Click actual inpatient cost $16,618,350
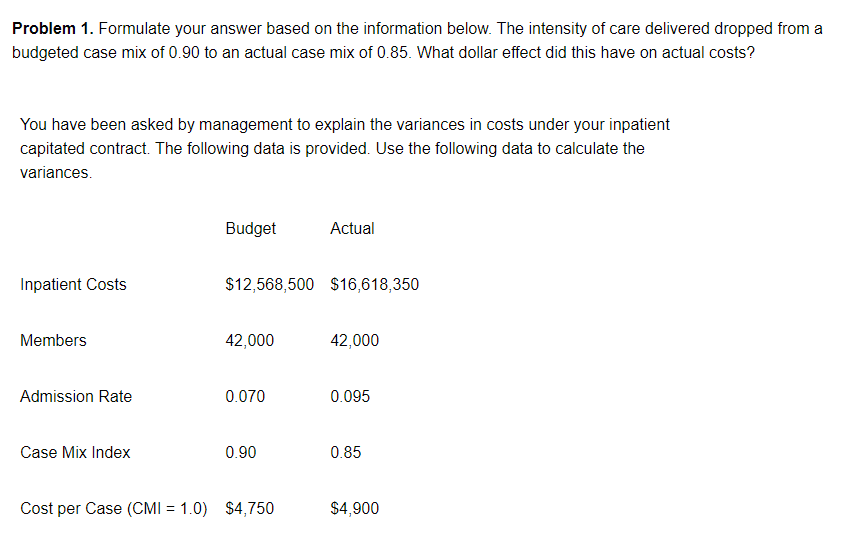 click(x=375, y=284)
